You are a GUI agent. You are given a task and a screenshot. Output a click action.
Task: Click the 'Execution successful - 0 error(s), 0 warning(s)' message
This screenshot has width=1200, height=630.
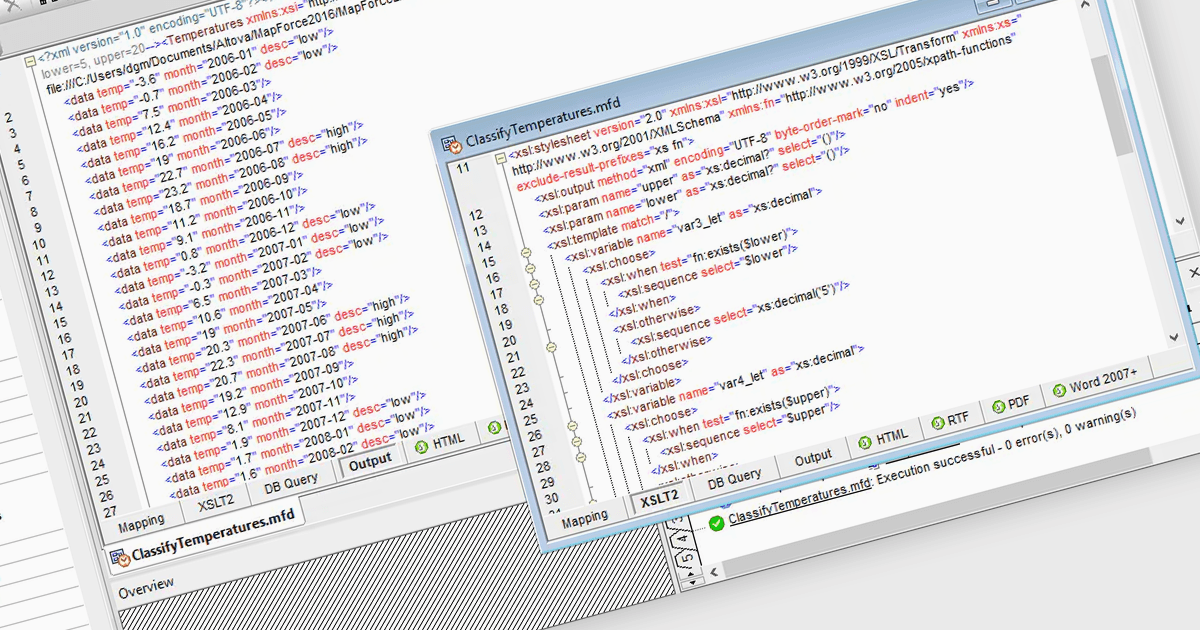click(1007, 443)
